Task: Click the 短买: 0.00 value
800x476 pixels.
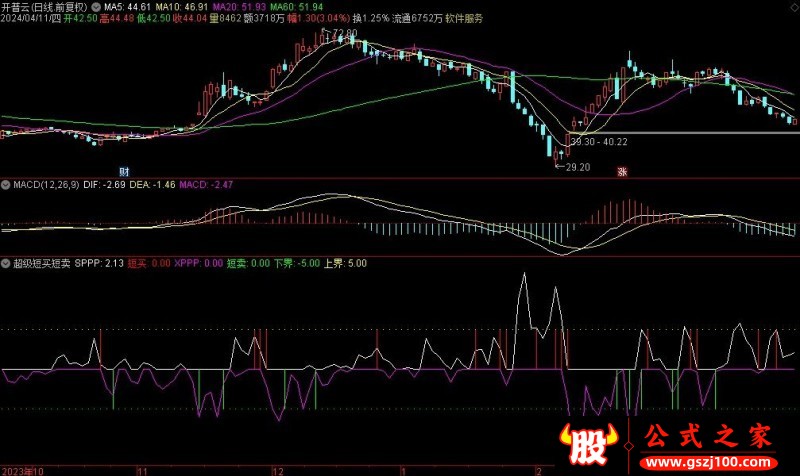Action: coord(149,263)
